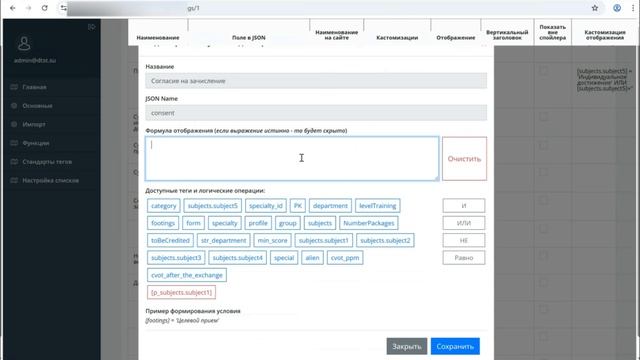Insert the footings tag

coord(163,223)
